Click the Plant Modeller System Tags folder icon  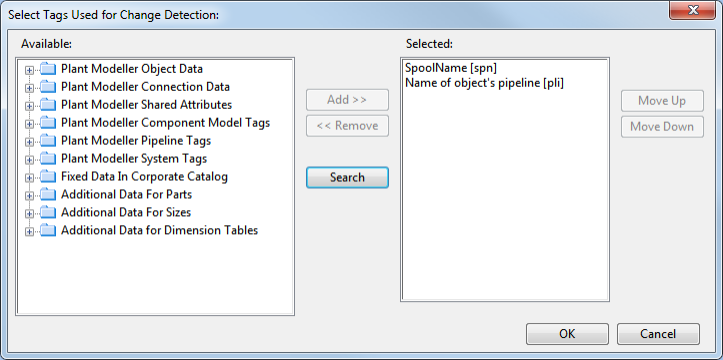48,159
